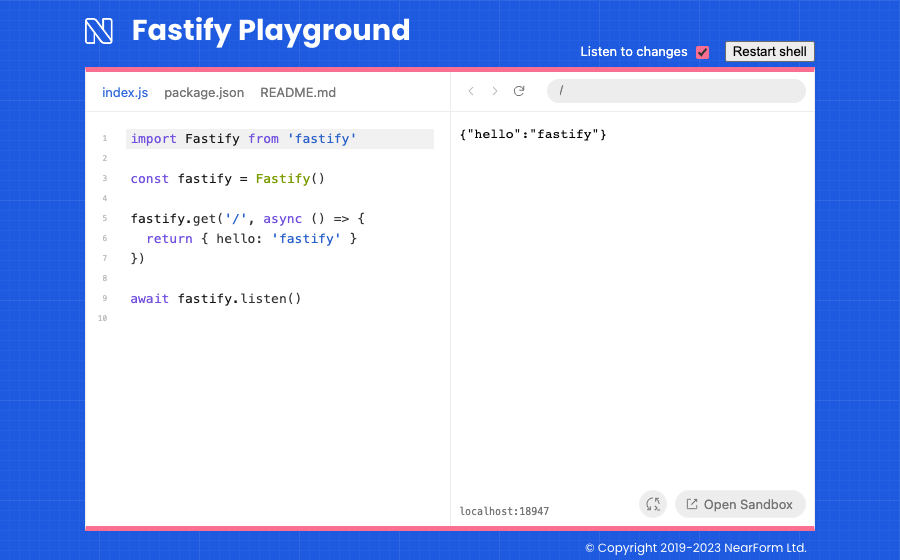Click the Fastify Playground title

pyautogui.click(x=271, y=31)
